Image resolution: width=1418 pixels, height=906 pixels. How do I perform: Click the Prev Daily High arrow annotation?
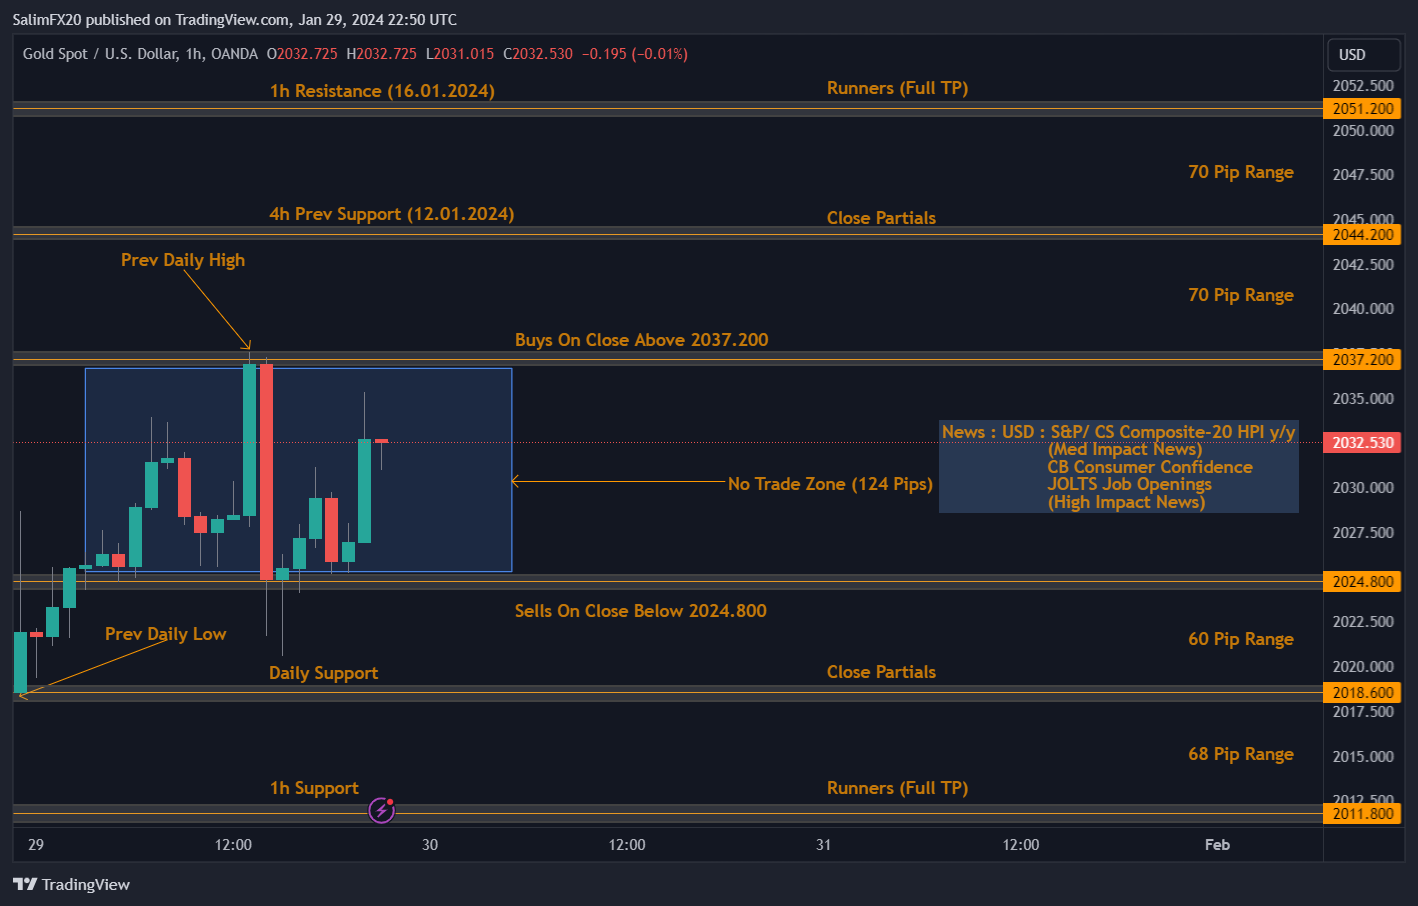tap(183, 260)
